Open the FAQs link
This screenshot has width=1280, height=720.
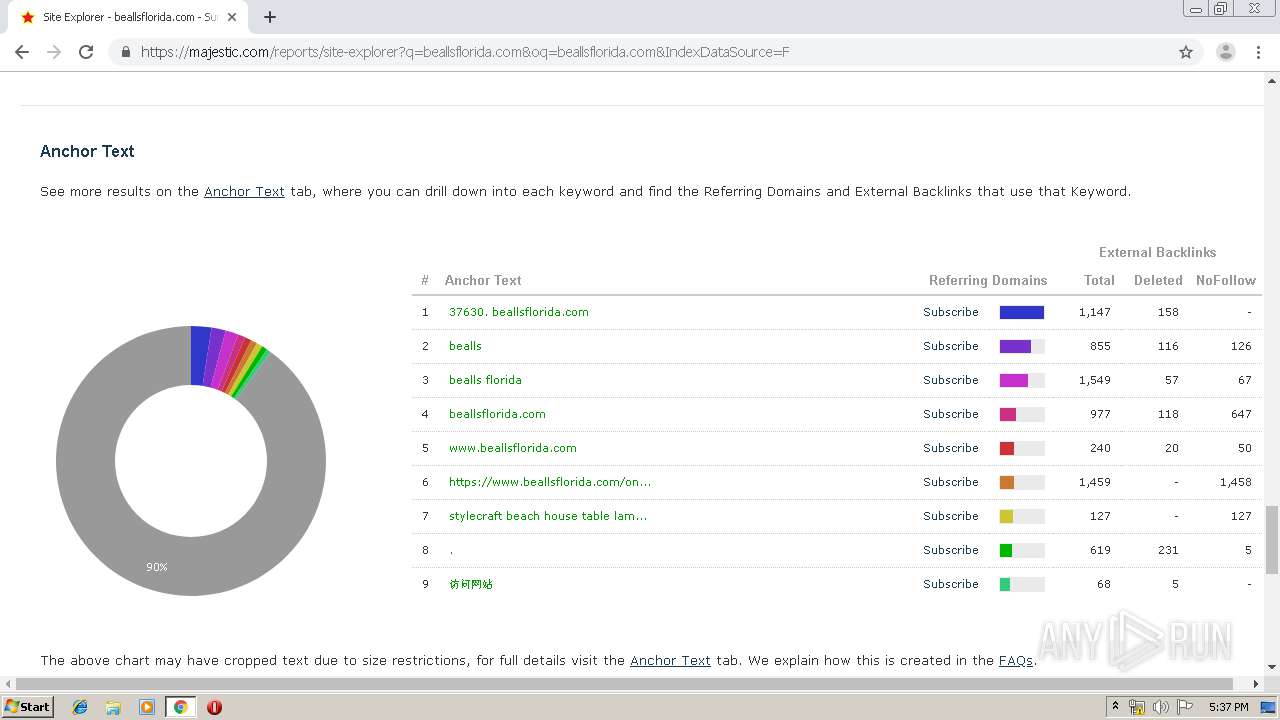click(x=1015, y=660)
